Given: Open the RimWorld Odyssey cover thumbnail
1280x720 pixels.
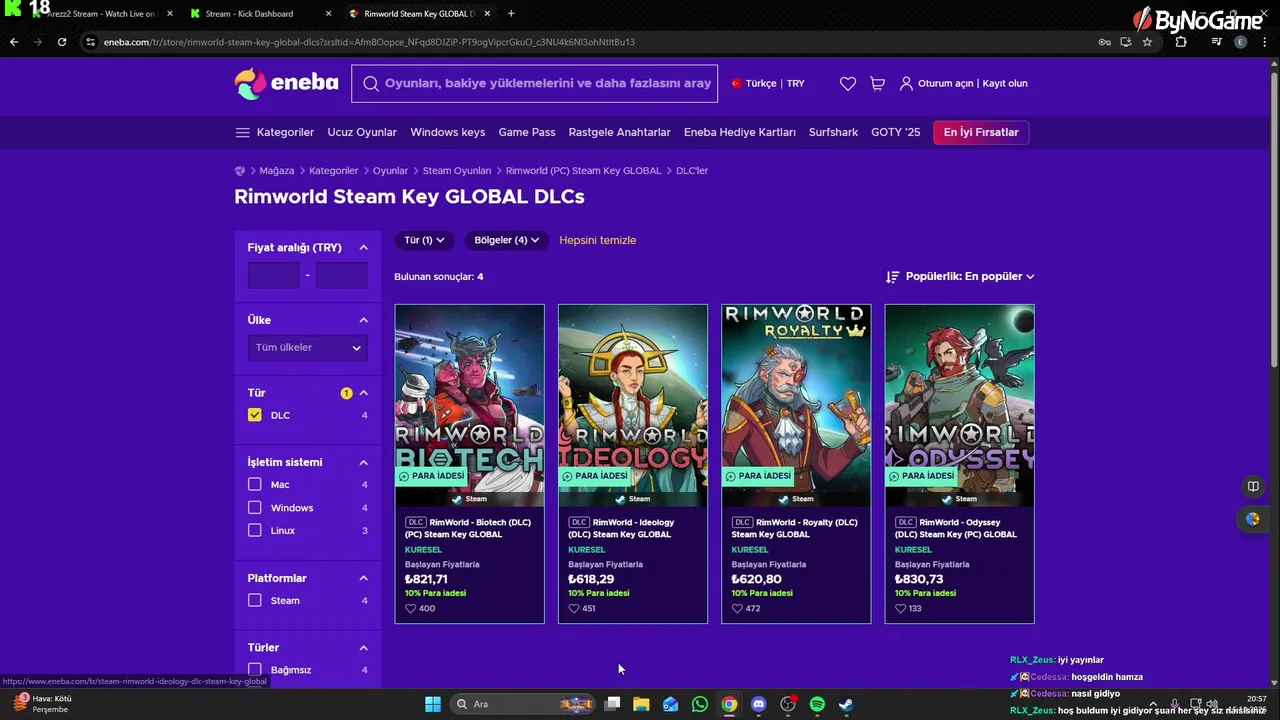Looking at the screenshot, I should tap(960, 405).
